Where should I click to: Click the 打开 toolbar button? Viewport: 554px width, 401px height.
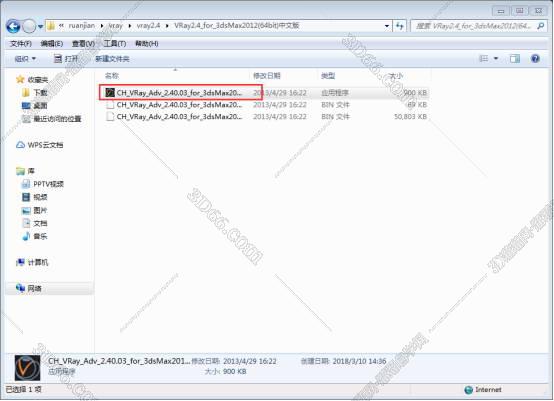66,59
